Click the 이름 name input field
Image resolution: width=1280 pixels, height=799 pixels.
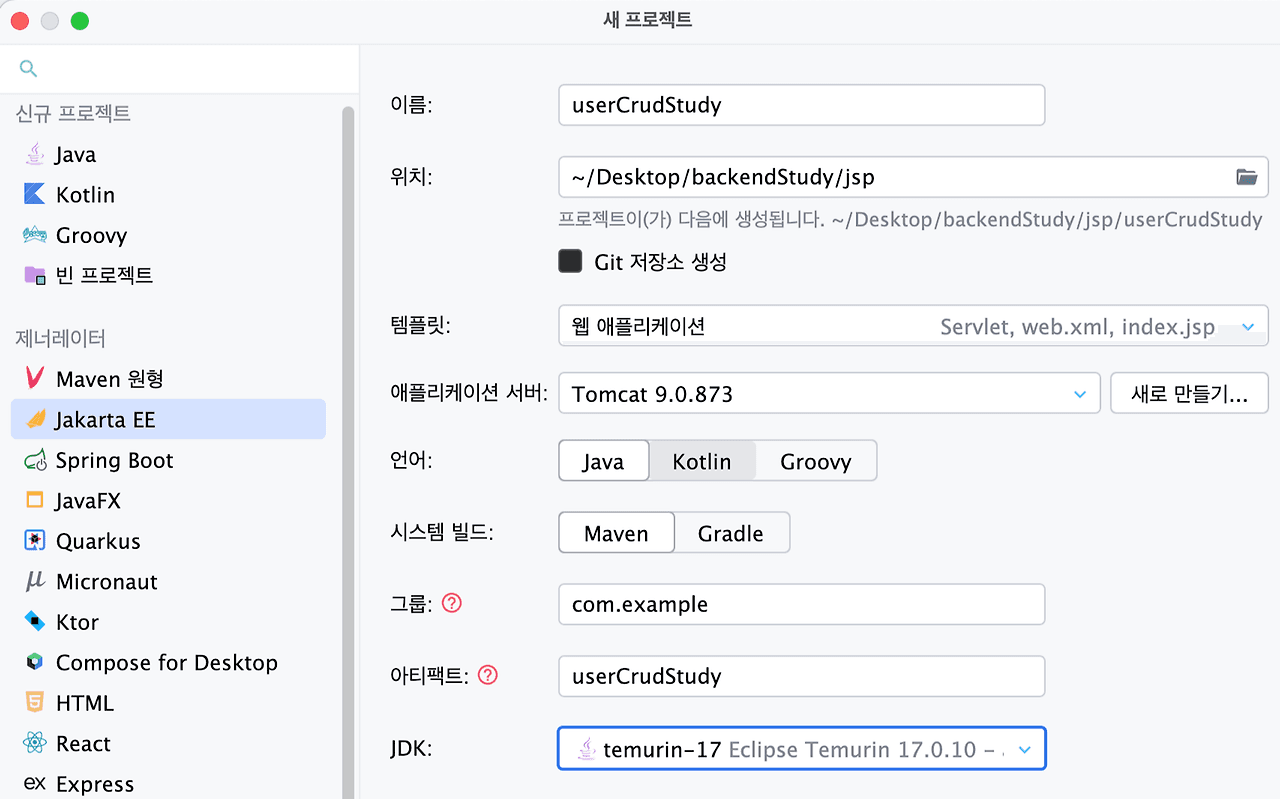801,105
